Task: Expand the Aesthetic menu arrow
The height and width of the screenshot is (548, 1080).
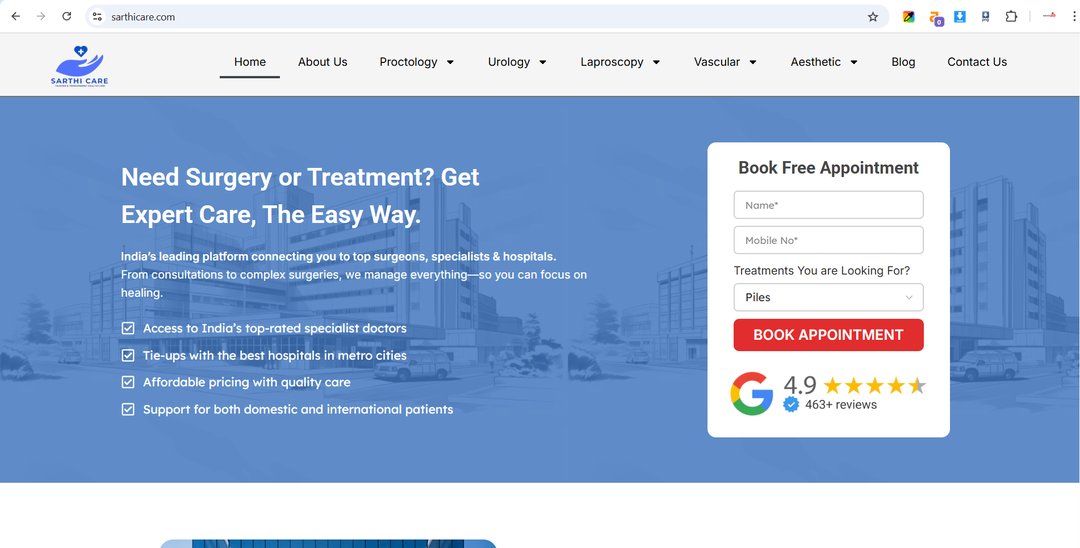Action: tap(853, 62)
